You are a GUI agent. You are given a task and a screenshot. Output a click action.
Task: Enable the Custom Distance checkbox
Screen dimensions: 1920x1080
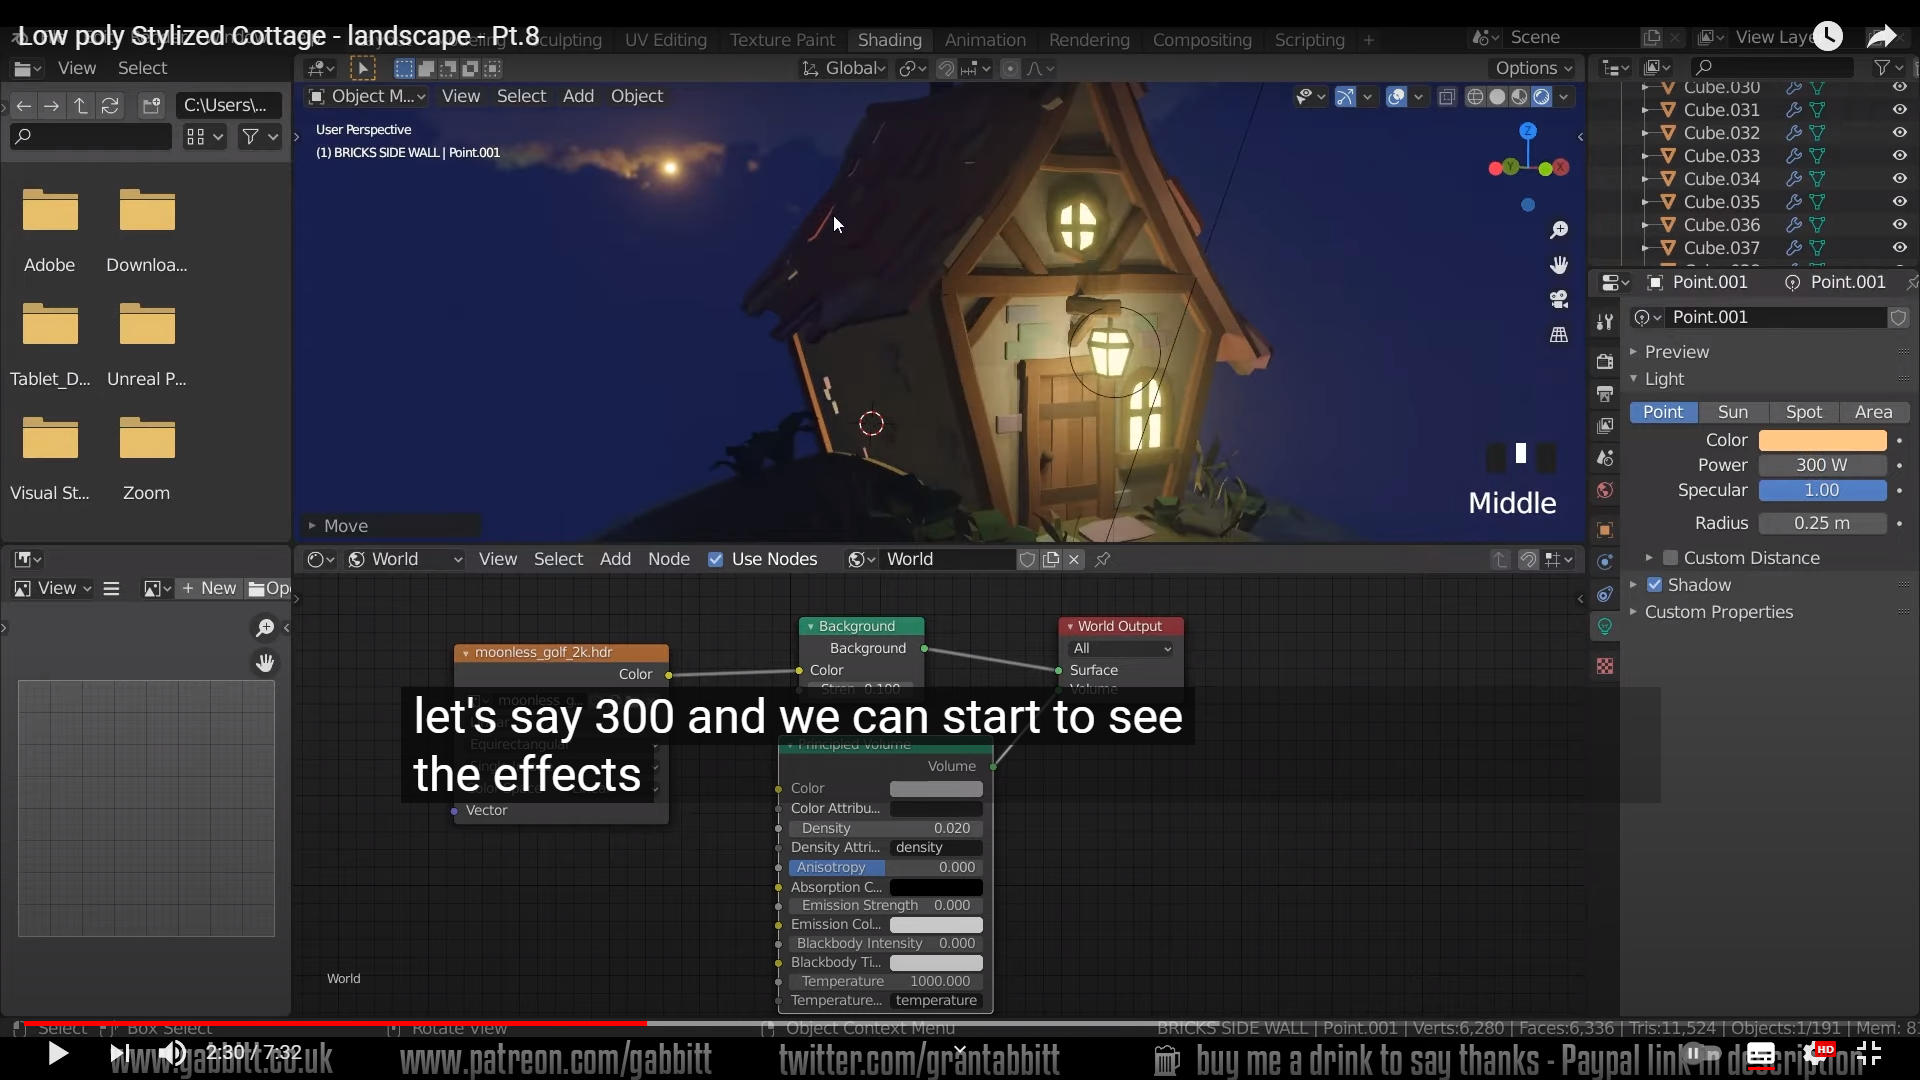[1670, 558]
